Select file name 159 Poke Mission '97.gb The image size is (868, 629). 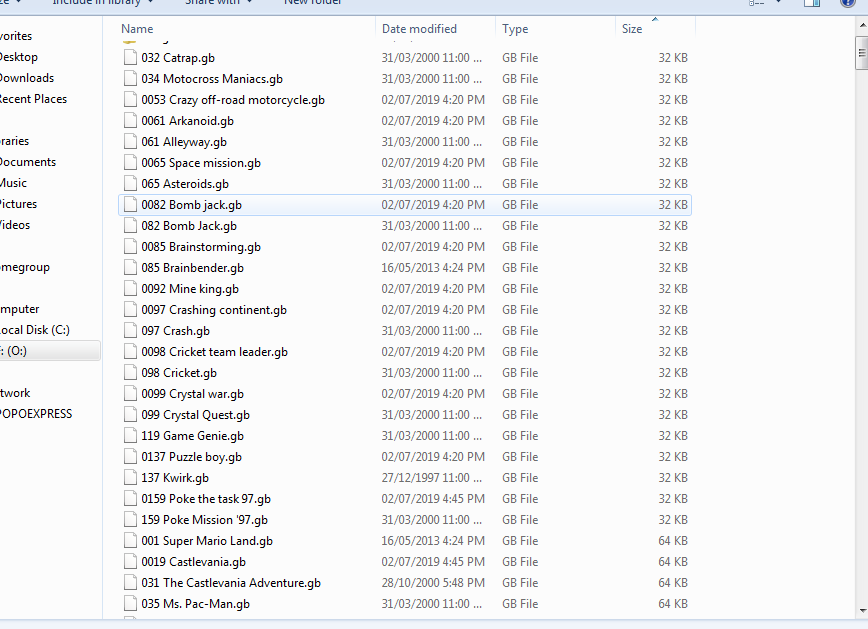point(204,520)
